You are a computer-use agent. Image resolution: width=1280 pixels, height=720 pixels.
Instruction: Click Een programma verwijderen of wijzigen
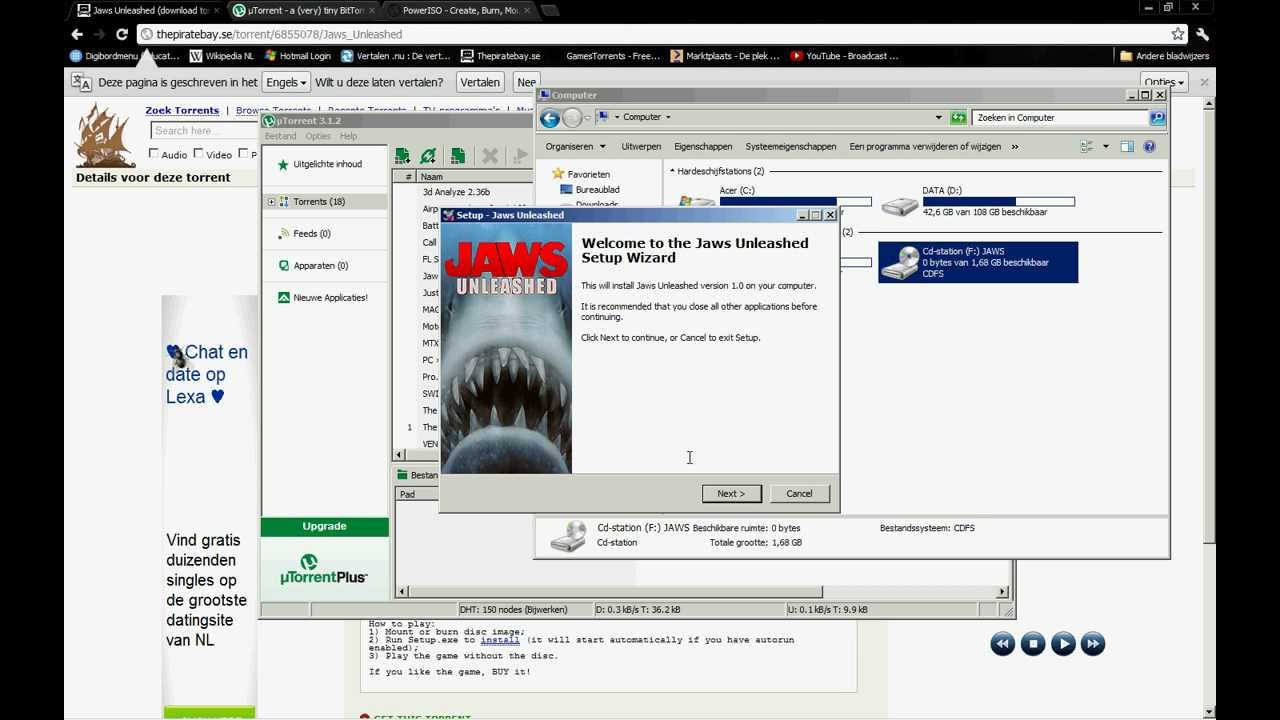(925, 146)
